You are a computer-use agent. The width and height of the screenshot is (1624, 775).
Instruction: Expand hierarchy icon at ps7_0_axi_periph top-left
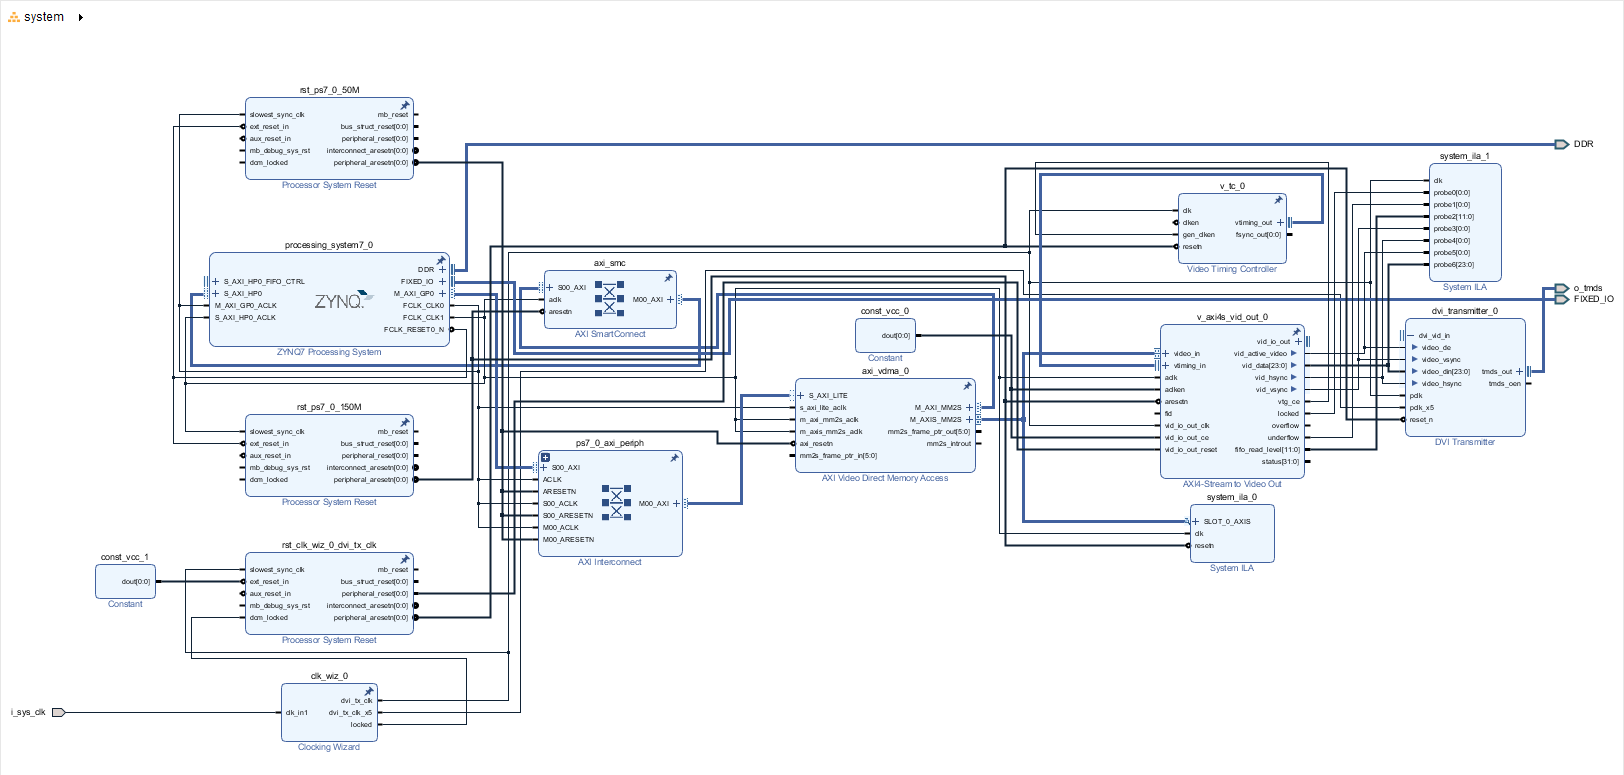546,457
